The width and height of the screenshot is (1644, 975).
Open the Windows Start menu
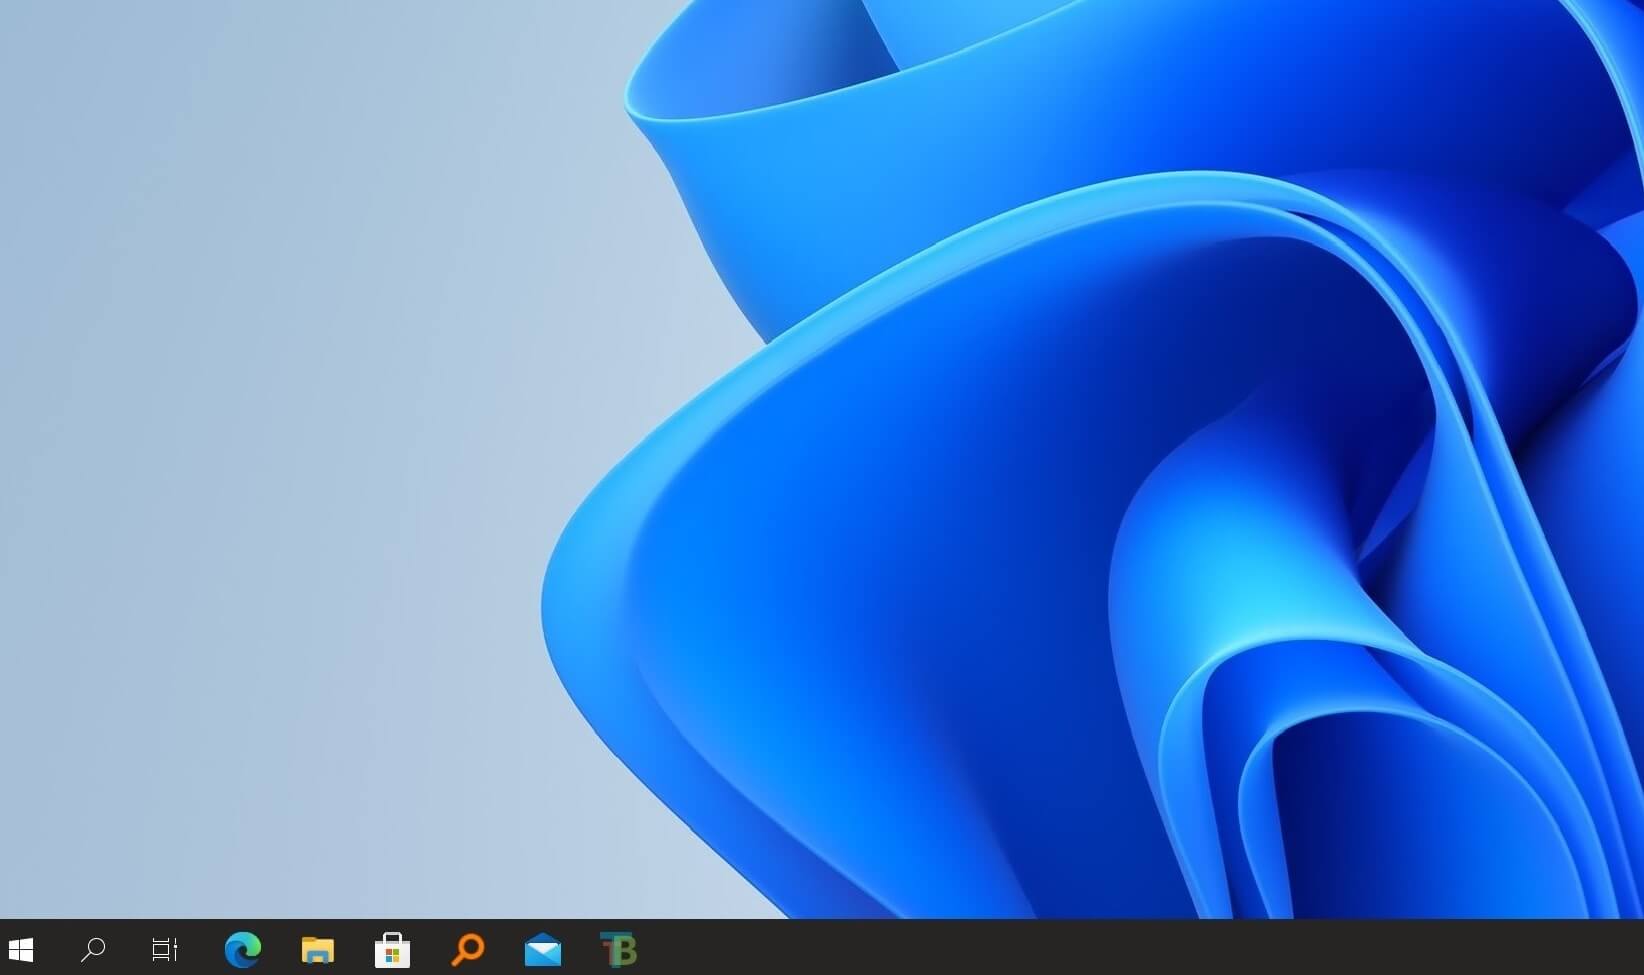click(21, 949)
